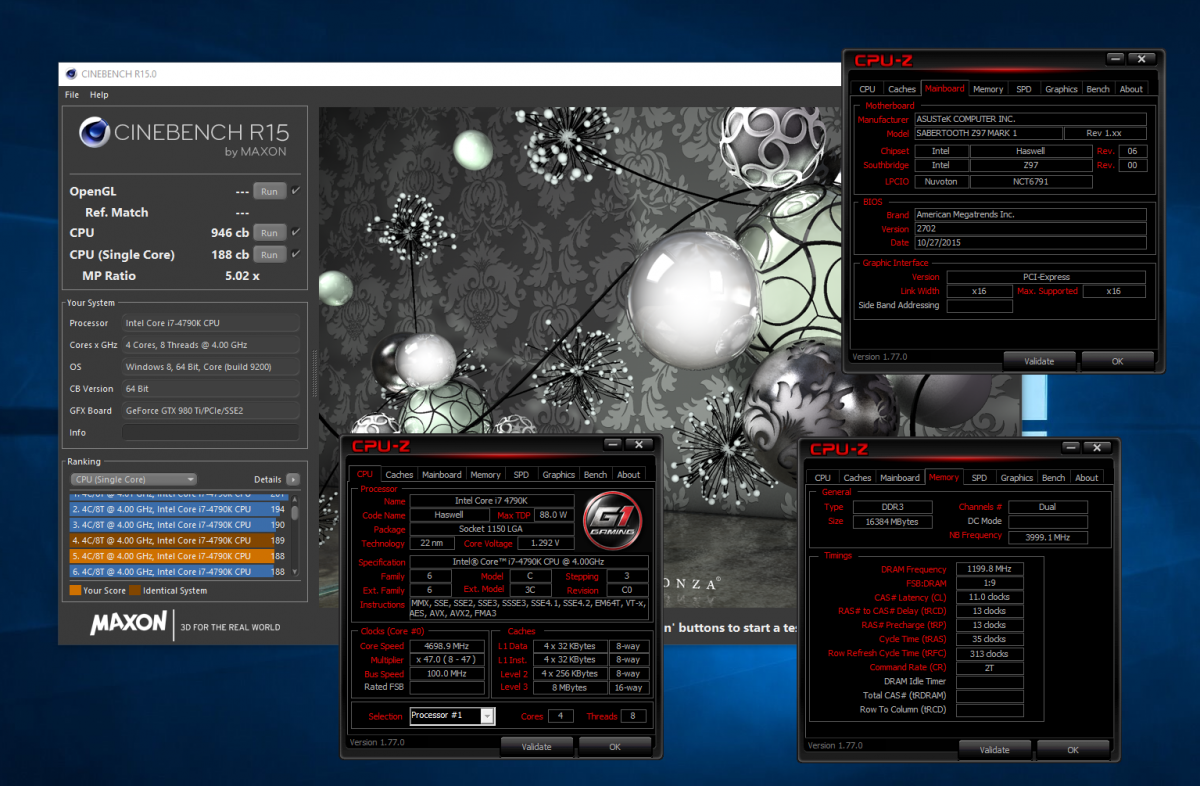Select ranking row 3 with score 190
Screen dimensions: 1200x786
(178, 525)
